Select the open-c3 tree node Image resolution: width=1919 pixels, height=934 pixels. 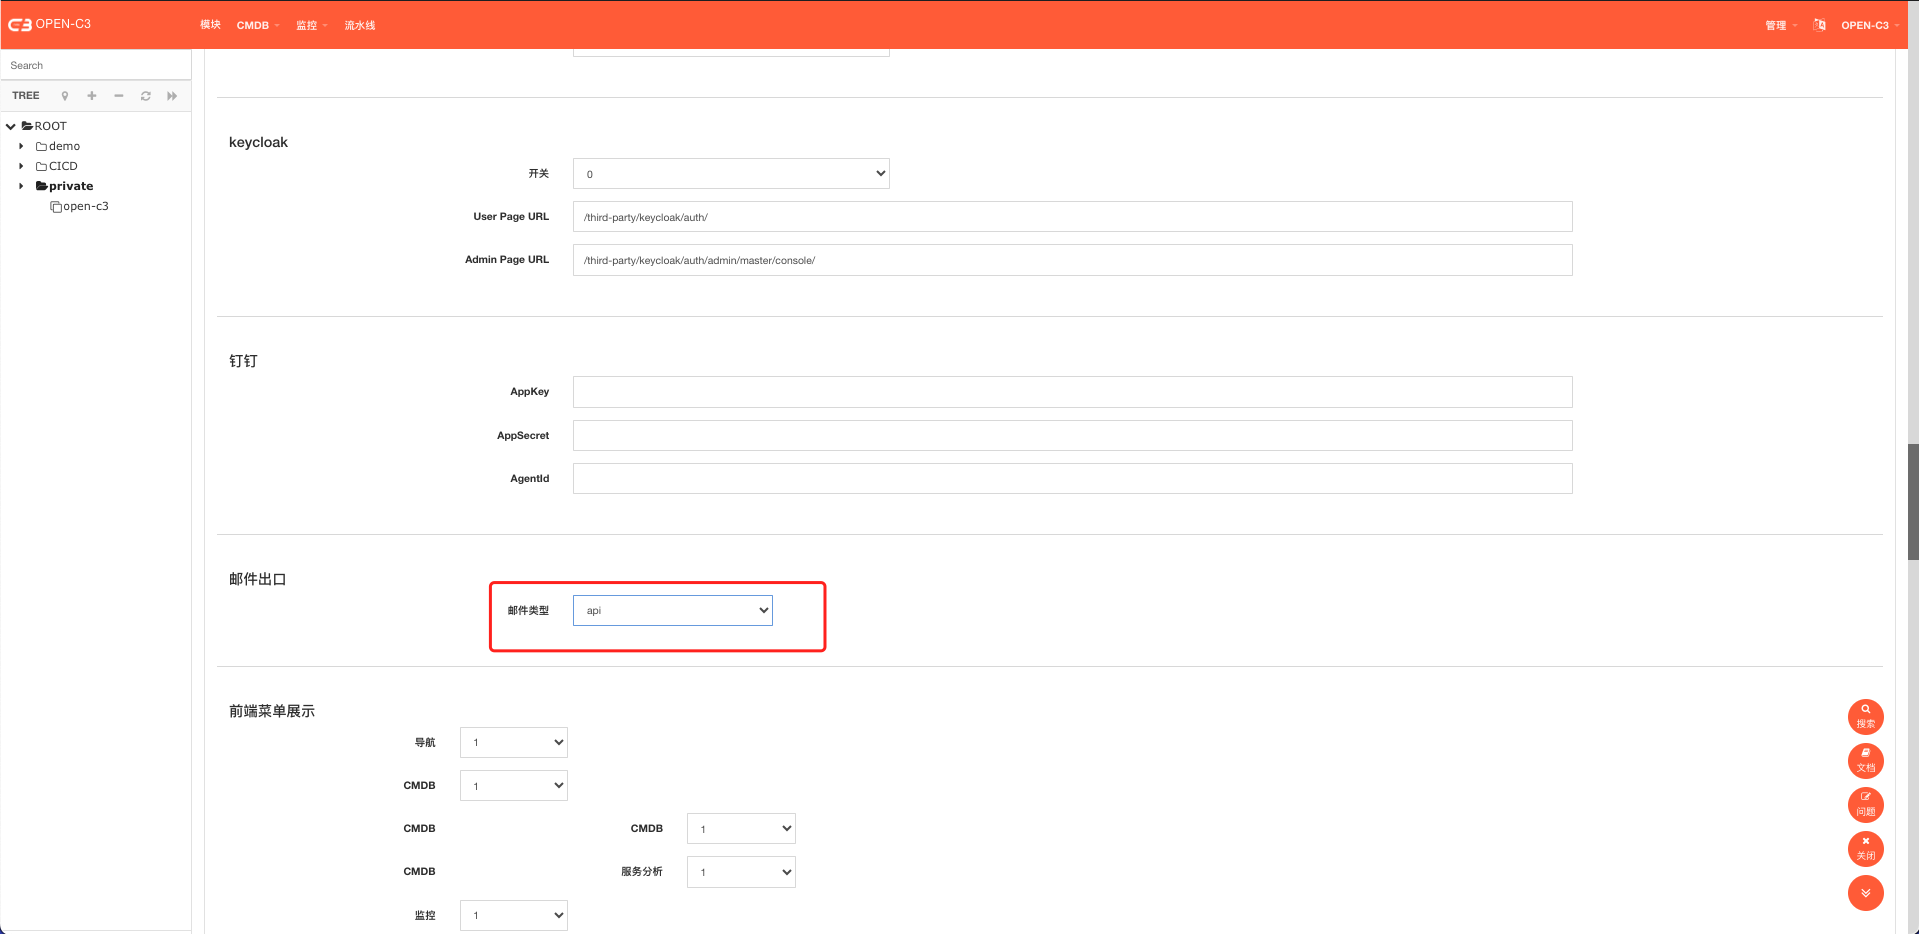[85, 206]
